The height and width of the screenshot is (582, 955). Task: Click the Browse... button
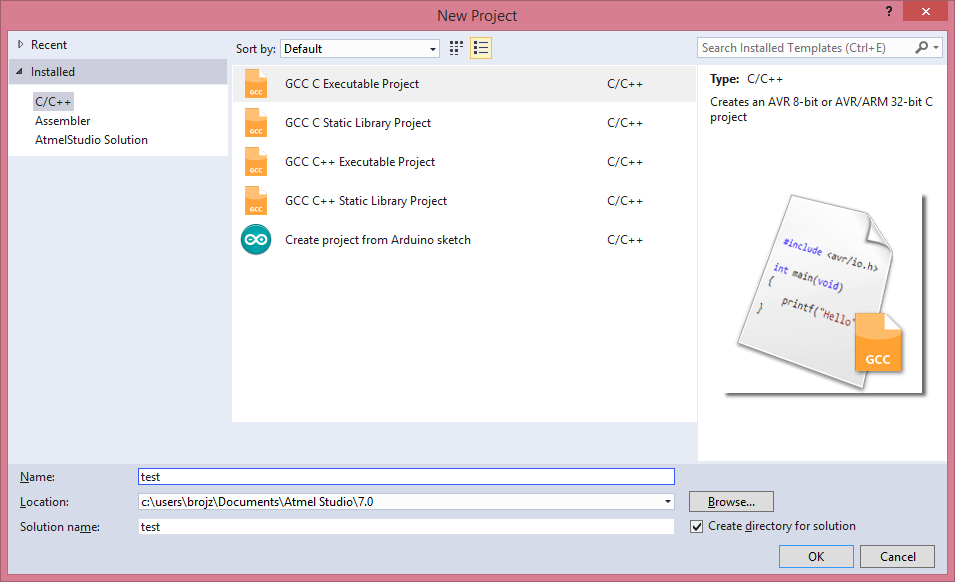pos(731,502)
